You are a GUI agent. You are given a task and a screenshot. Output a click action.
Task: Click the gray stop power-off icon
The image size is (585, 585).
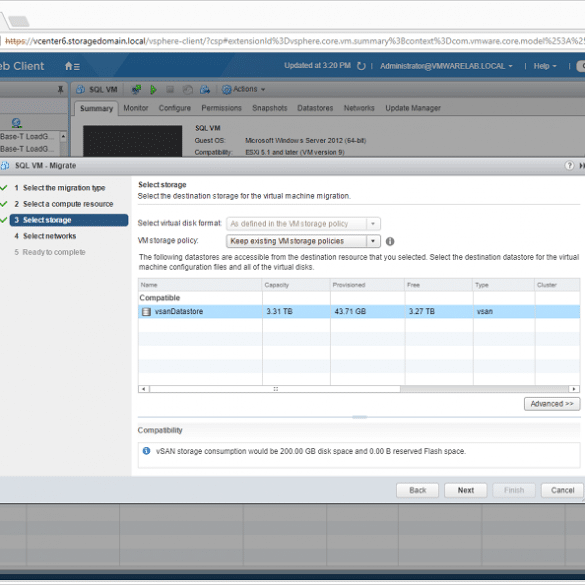(x=170, y=89)
